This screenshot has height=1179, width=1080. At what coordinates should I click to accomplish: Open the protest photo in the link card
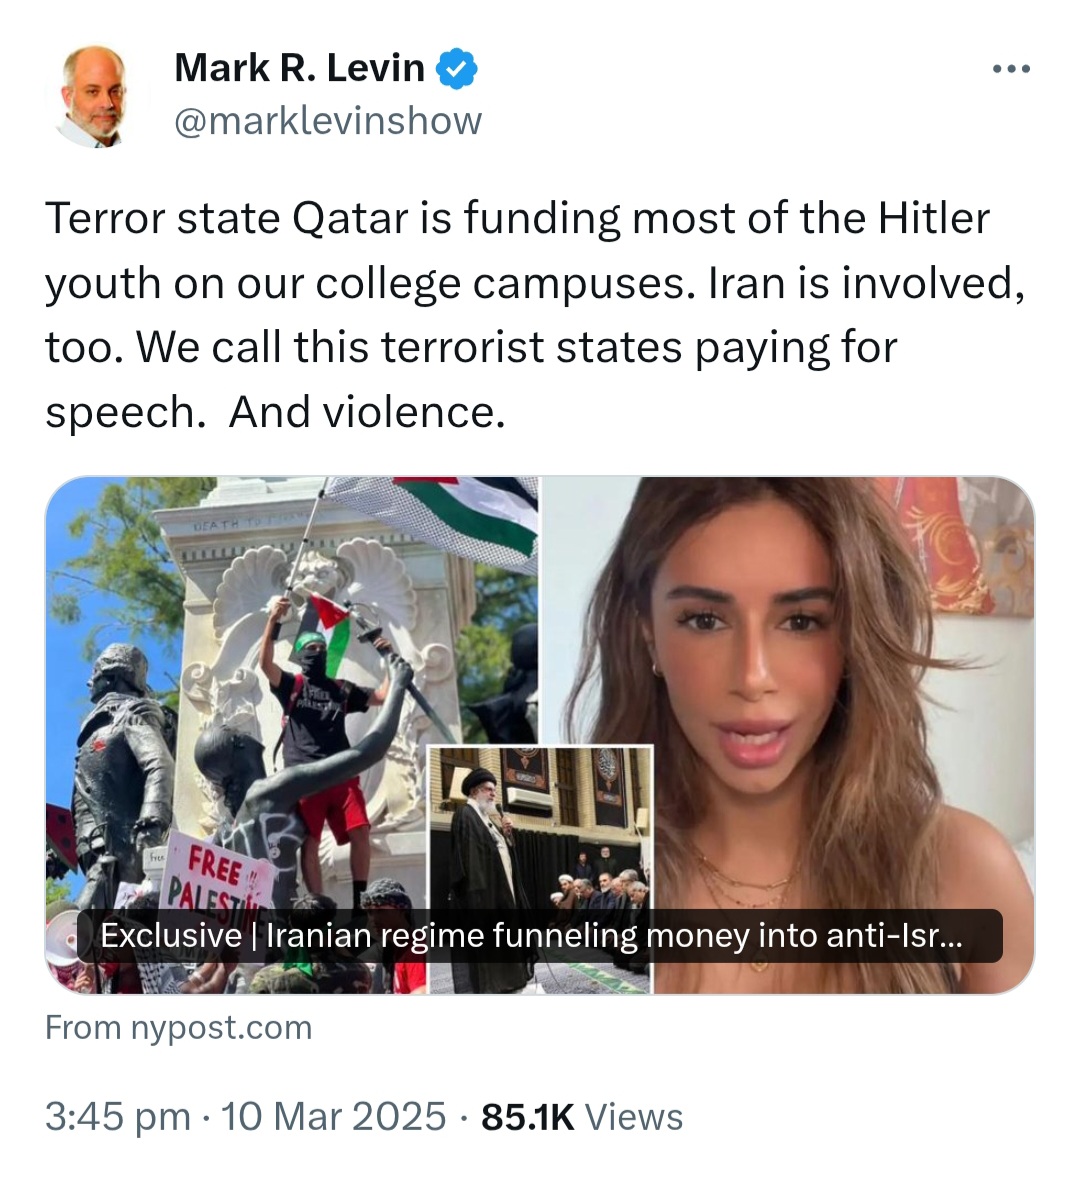(x=292, y=735)
